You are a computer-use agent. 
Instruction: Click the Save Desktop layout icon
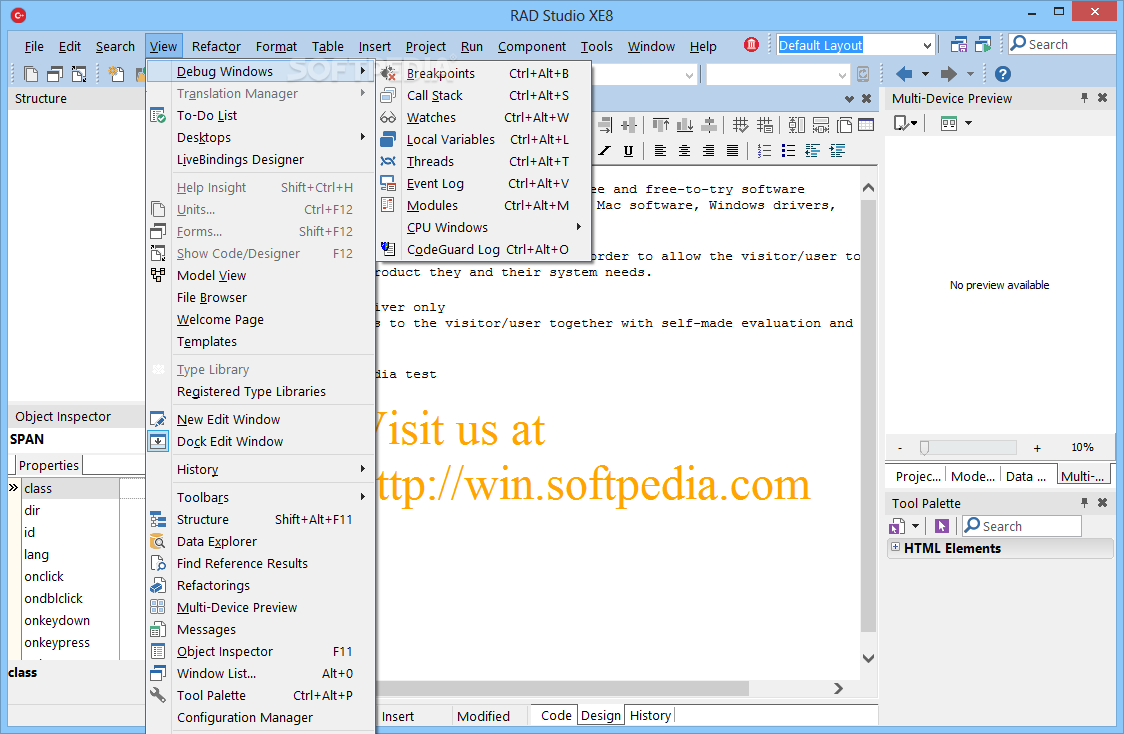tap(958, 44)
